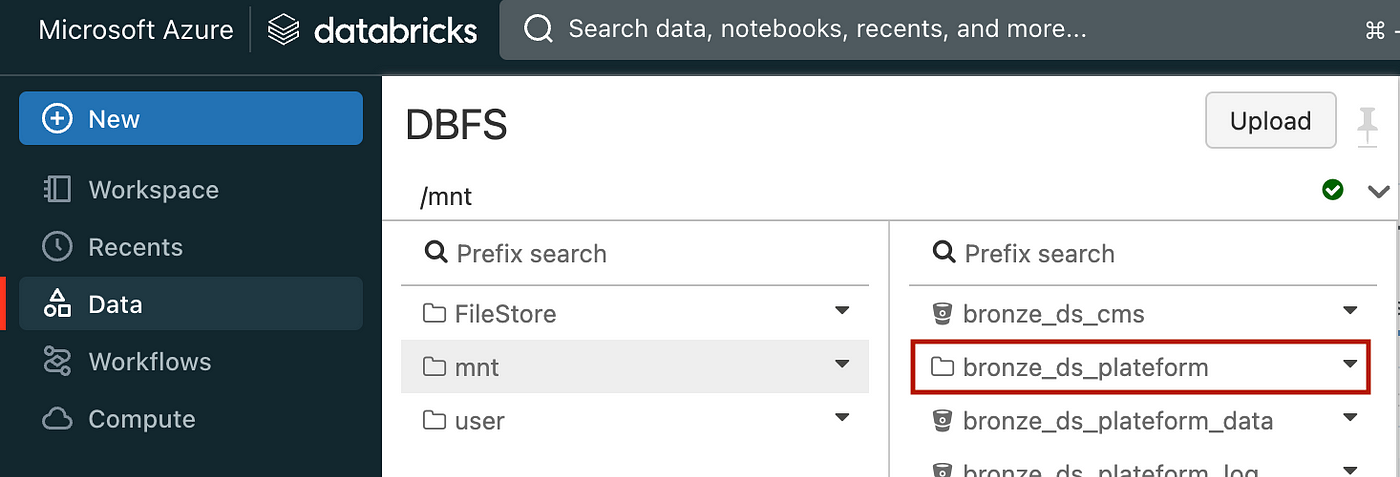Select the Data shapes icon
This screenshot has width=1400, height=477.
coord(57,304)
